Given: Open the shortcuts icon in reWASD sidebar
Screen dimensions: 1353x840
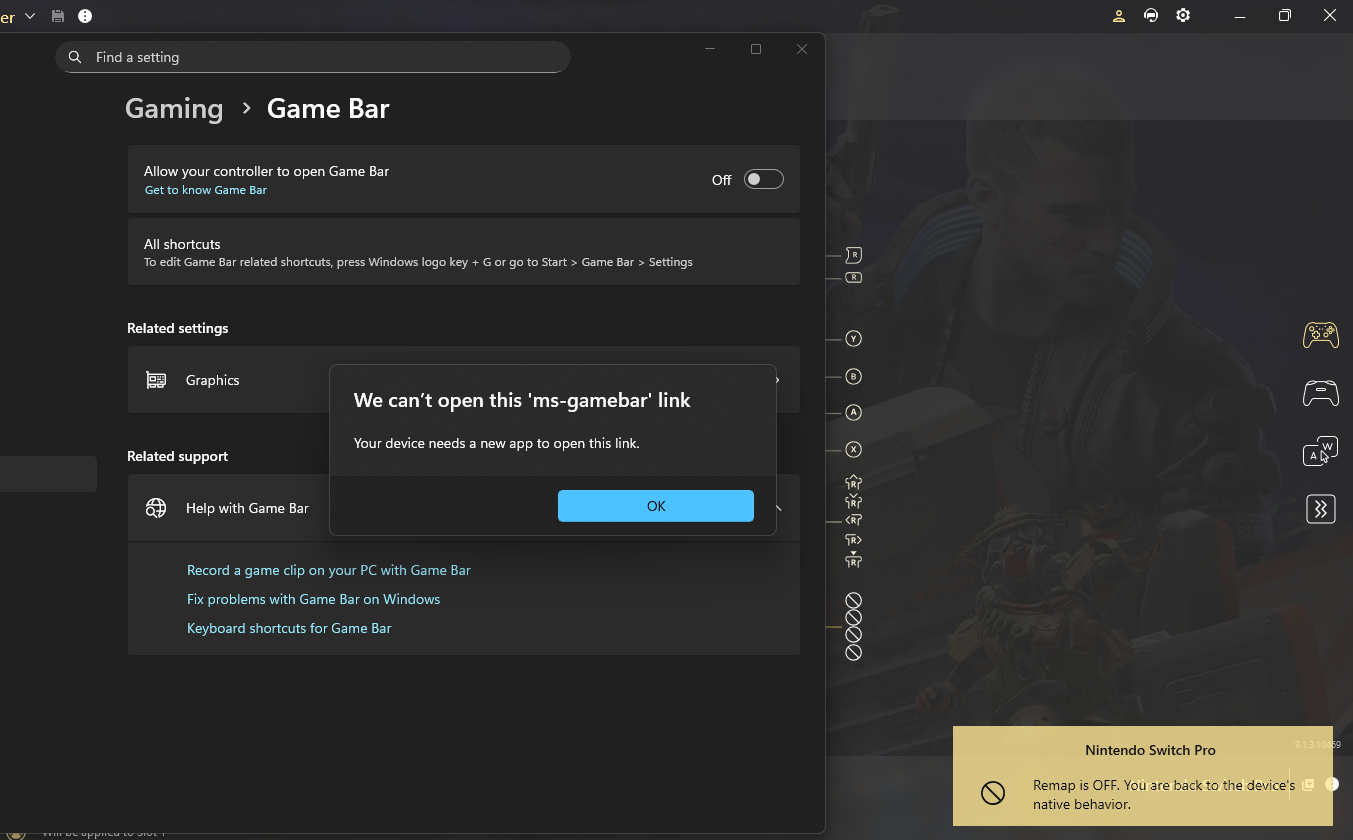Looking at the screenshot, I should [x=1321, y=509].
